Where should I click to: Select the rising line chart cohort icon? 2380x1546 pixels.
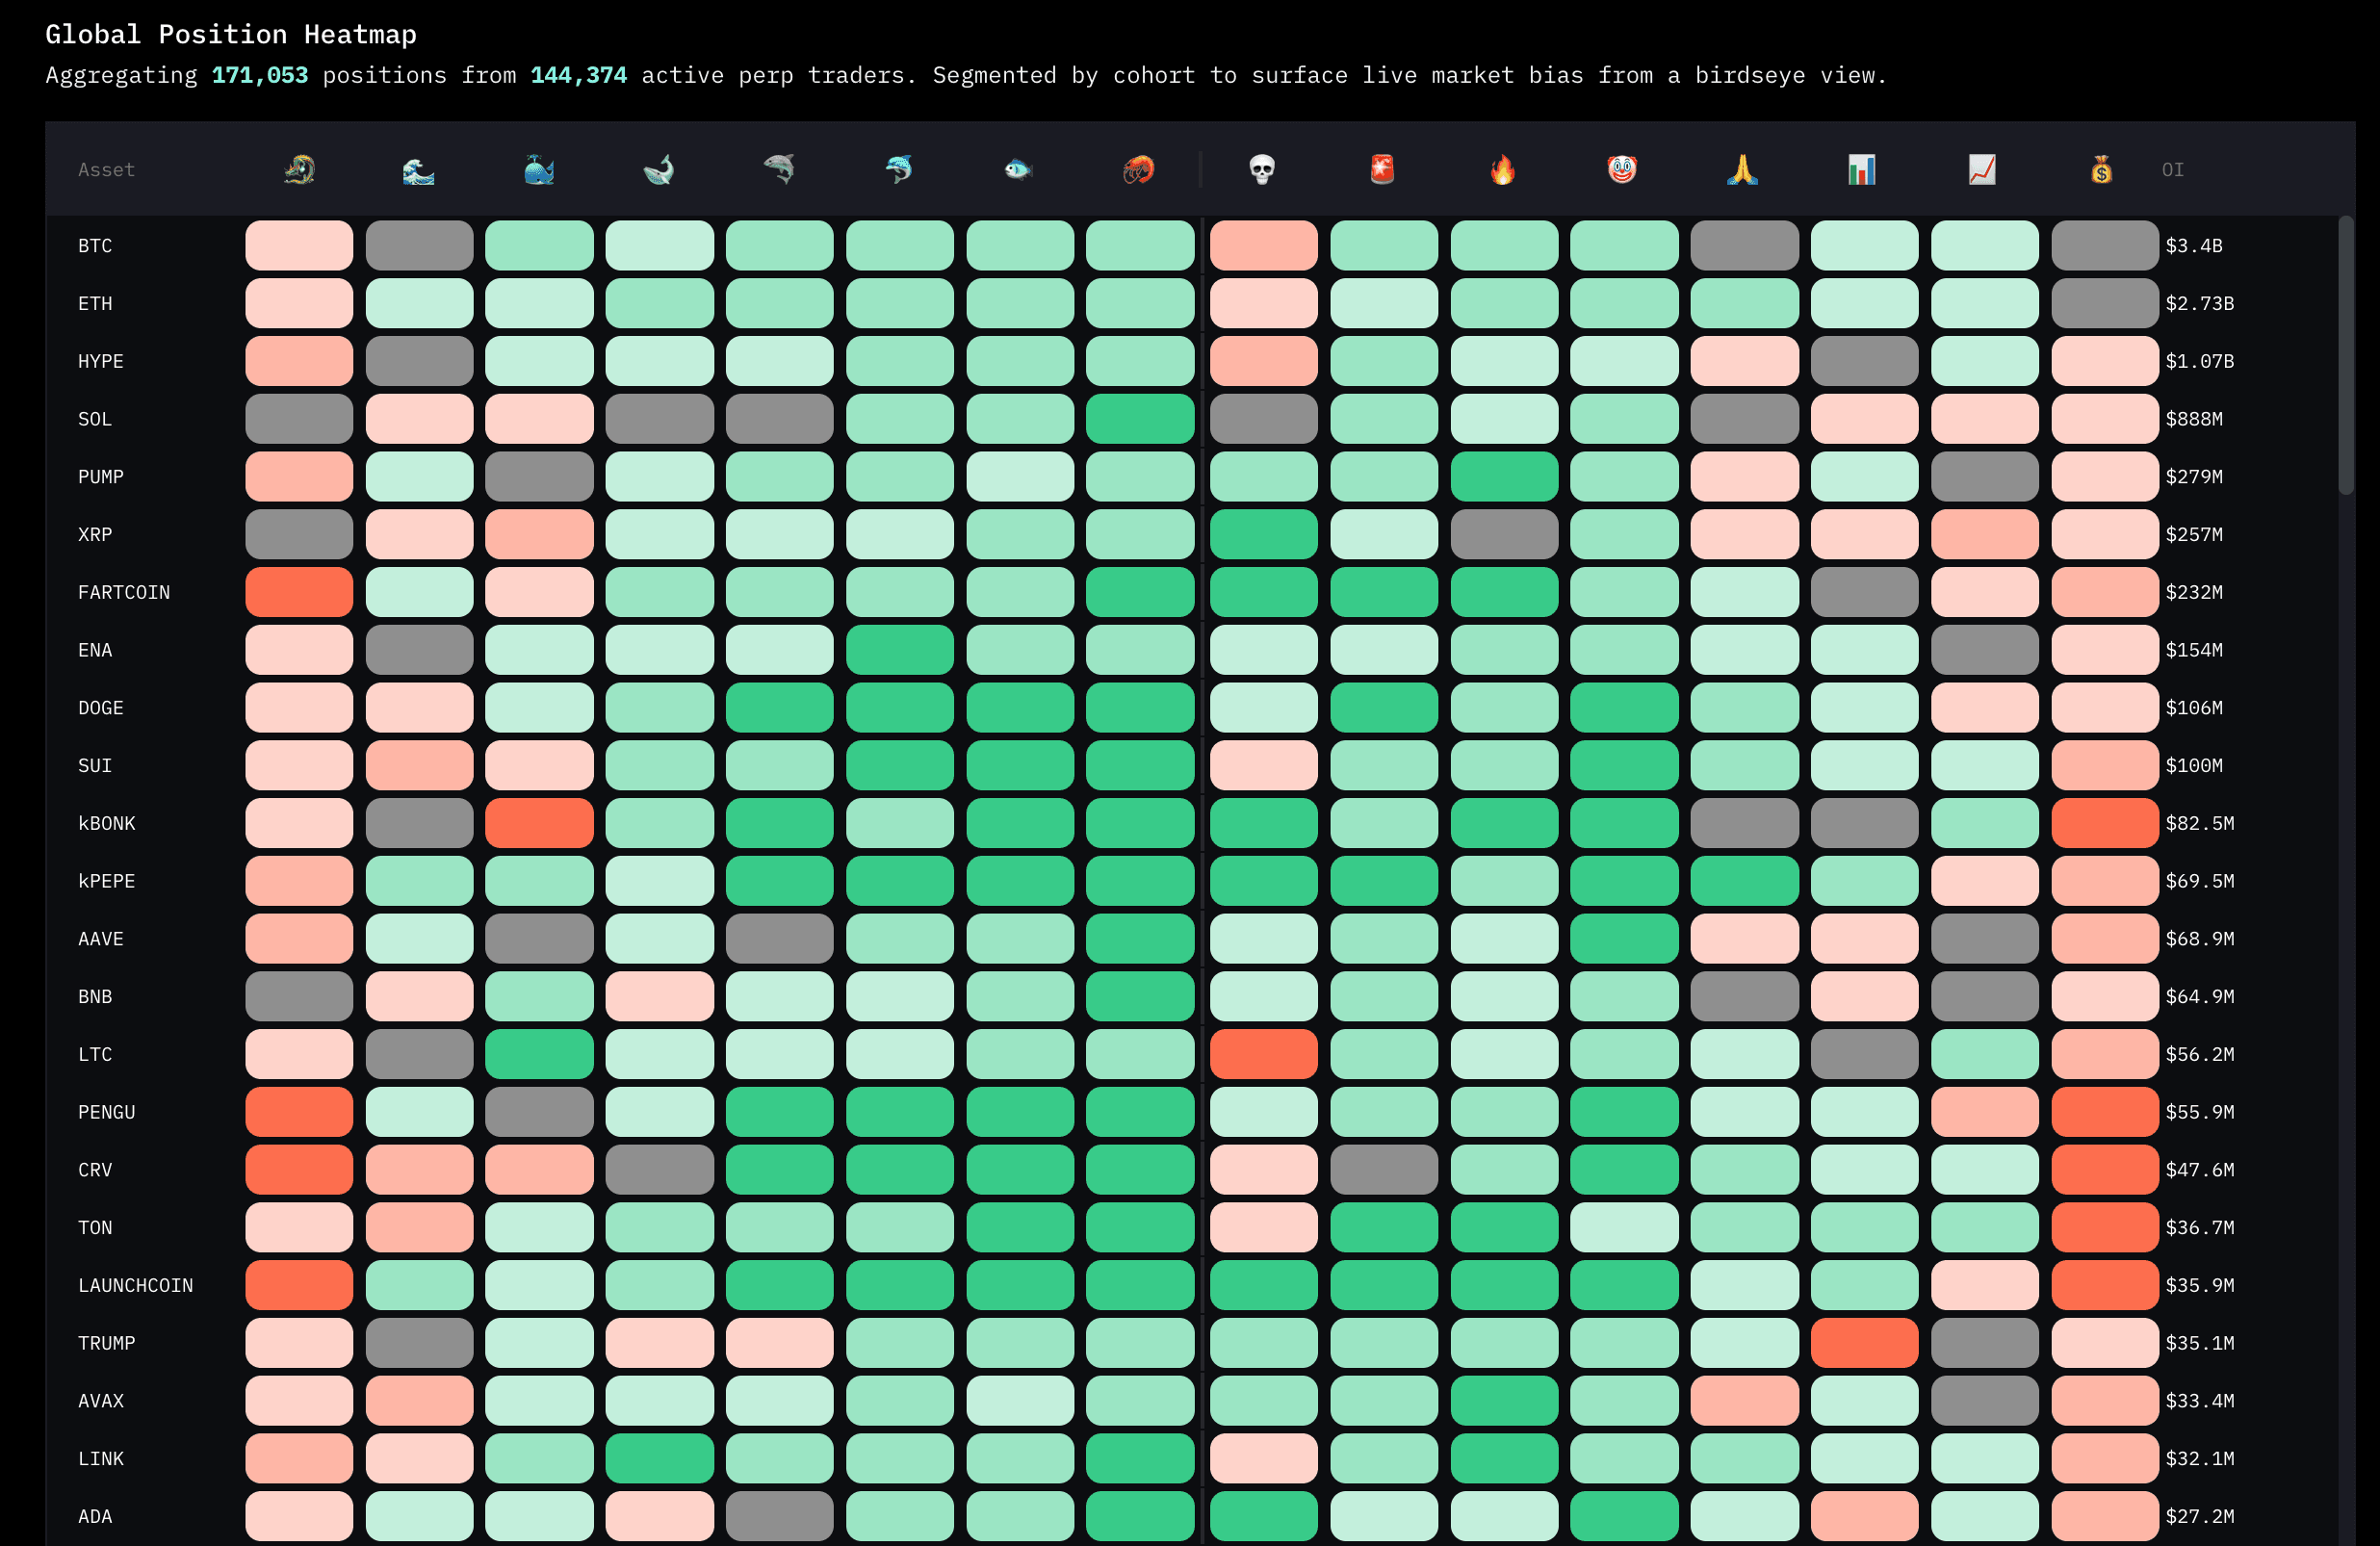point(1983,170)
